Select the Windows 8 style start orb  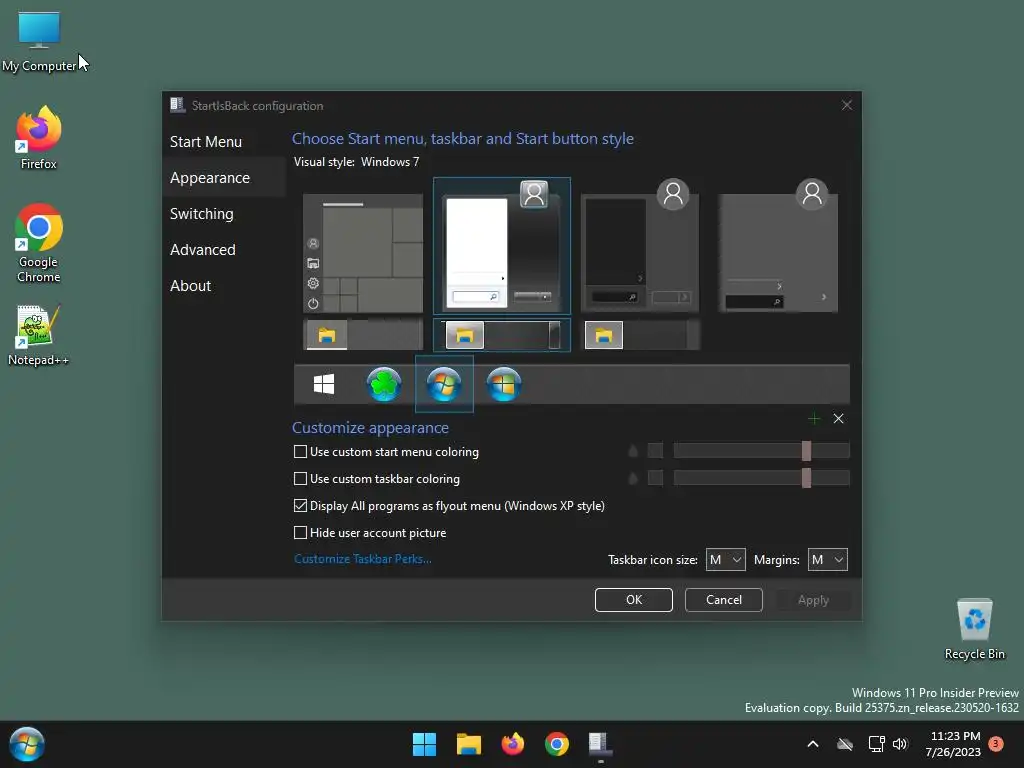[504, 384]
